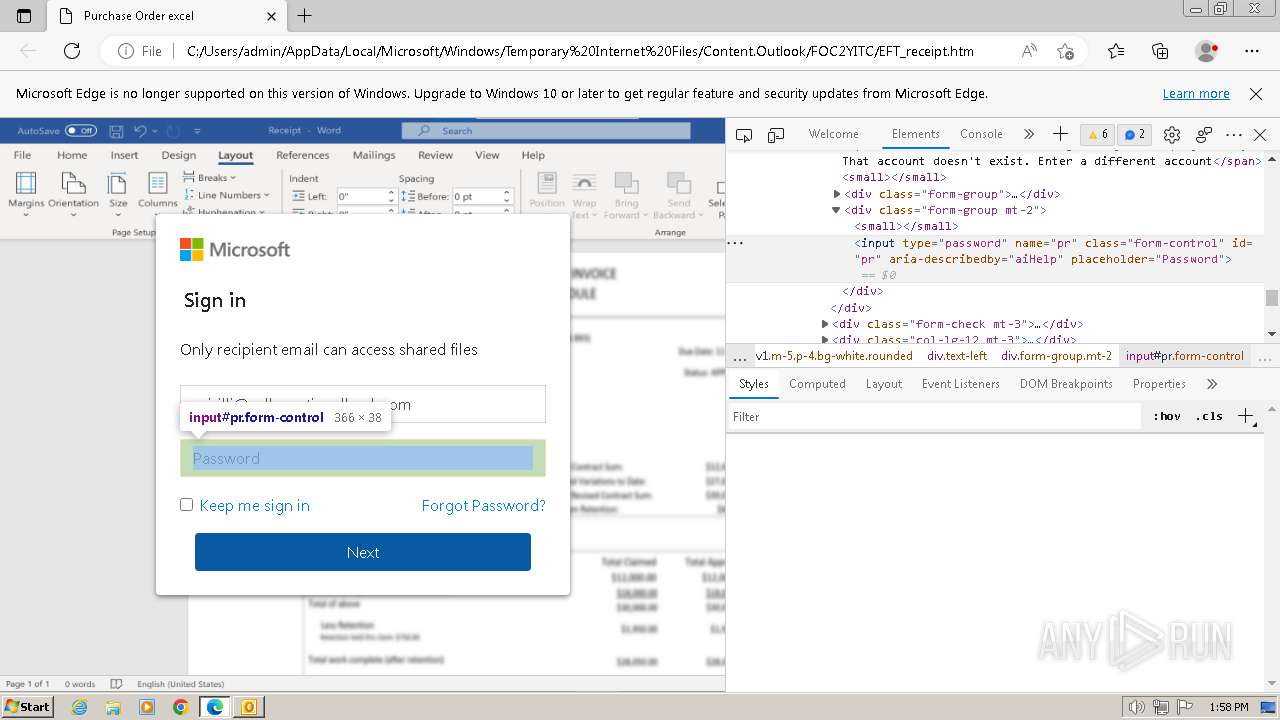Open DevTools customize and control menu
This screenshot has width=1280, height=720.
pyautogui.click(x=1234, y=134)
